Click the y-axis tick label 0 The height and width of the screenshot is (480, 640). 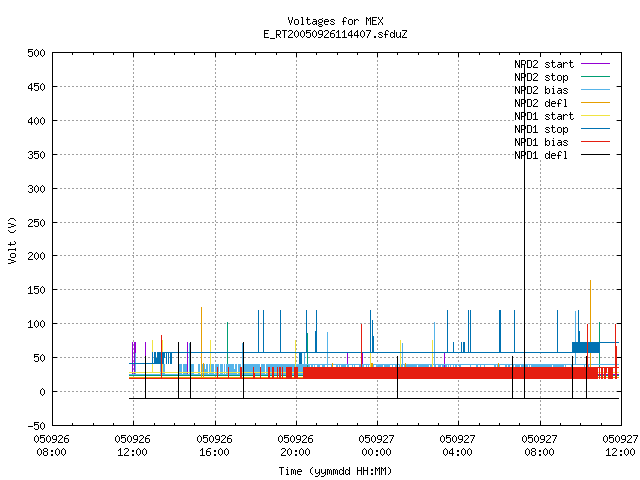coord(42,392)
